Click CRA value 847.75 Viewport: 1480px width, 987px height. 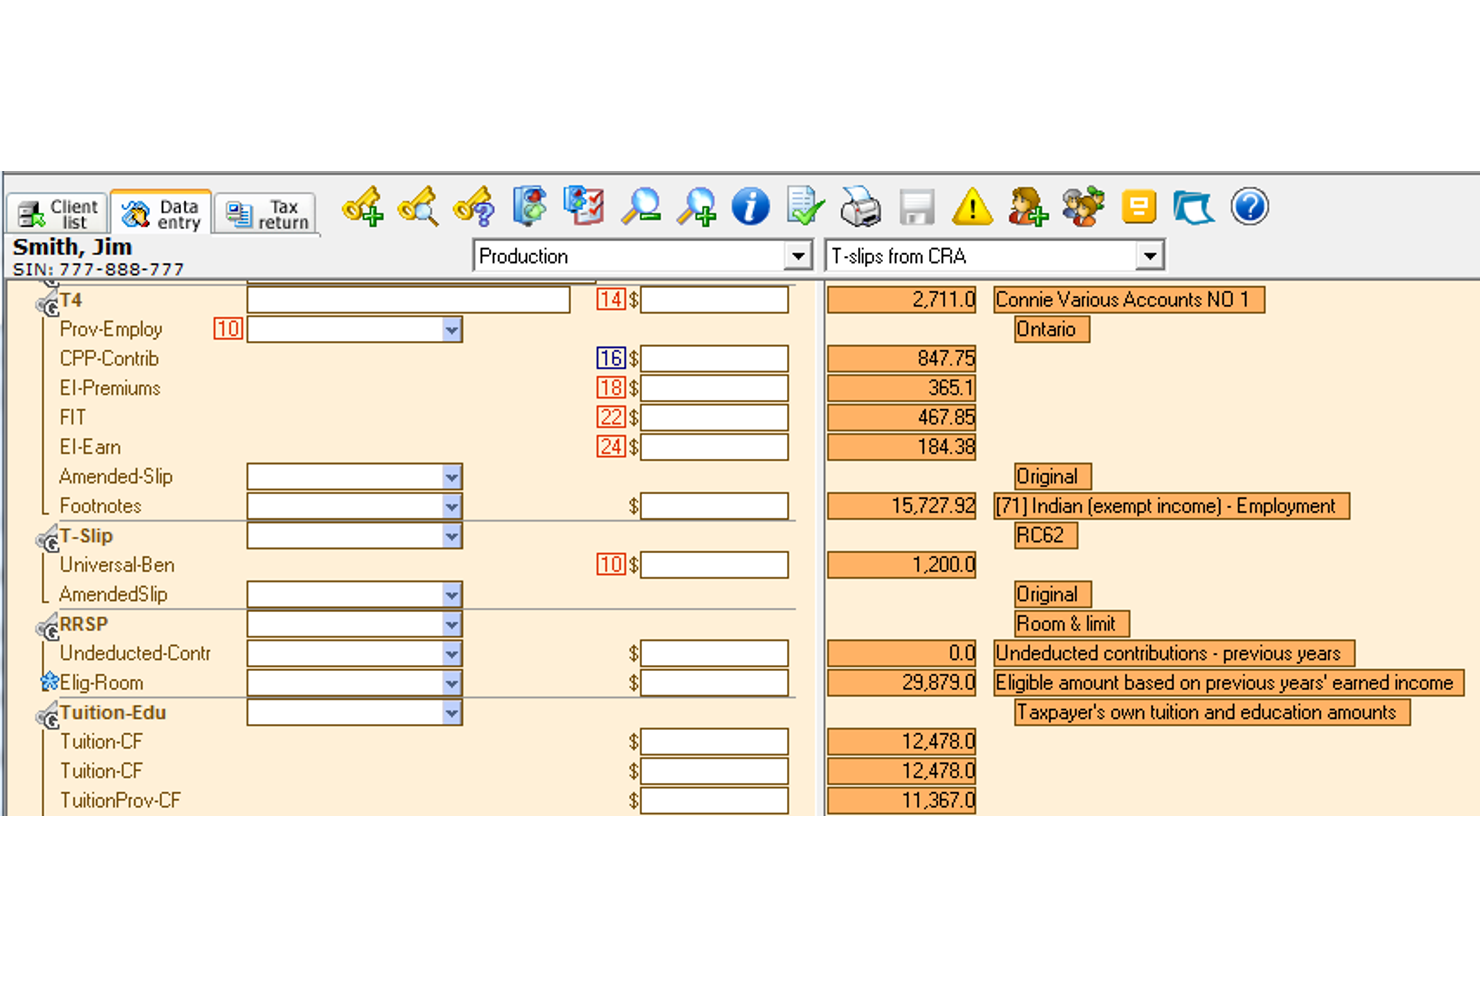902,359
